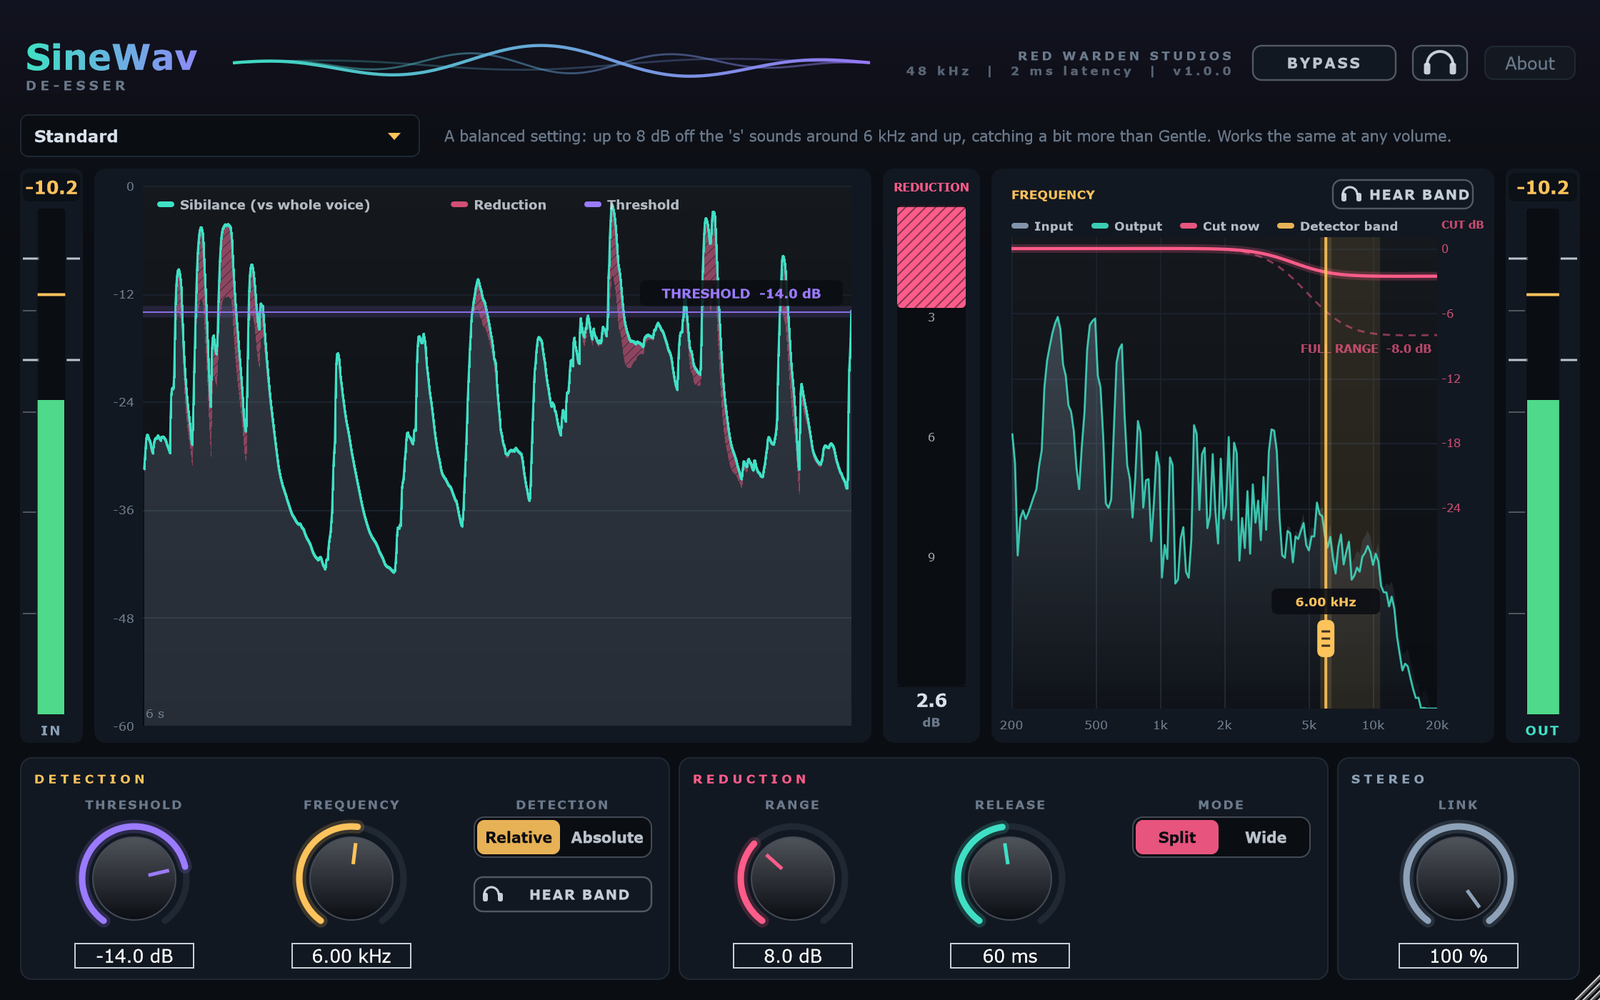Screen dimensions: 1600x1000
Task: Switch reduction mode to Split
Action: coord(1177,837)
